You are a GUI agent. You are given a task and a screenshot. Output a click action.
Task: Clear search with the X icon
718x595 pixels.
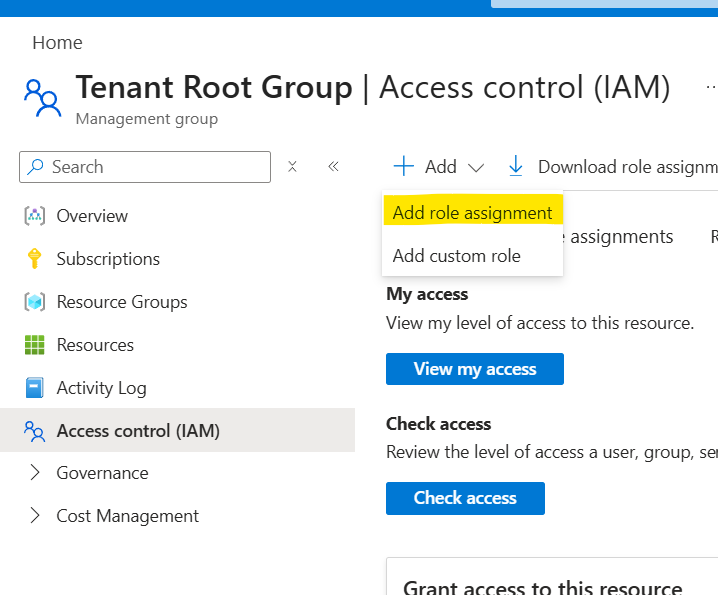(292, 167)
